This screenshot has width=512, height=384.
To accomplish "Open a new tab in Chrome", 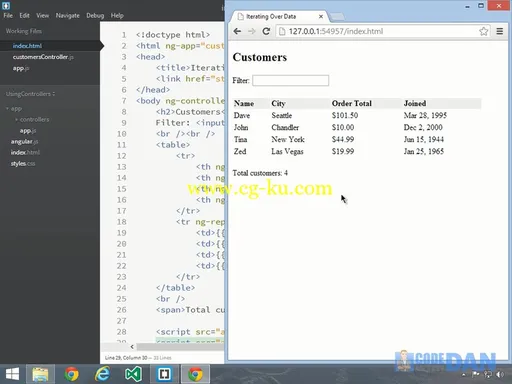I will pos(337,16).
